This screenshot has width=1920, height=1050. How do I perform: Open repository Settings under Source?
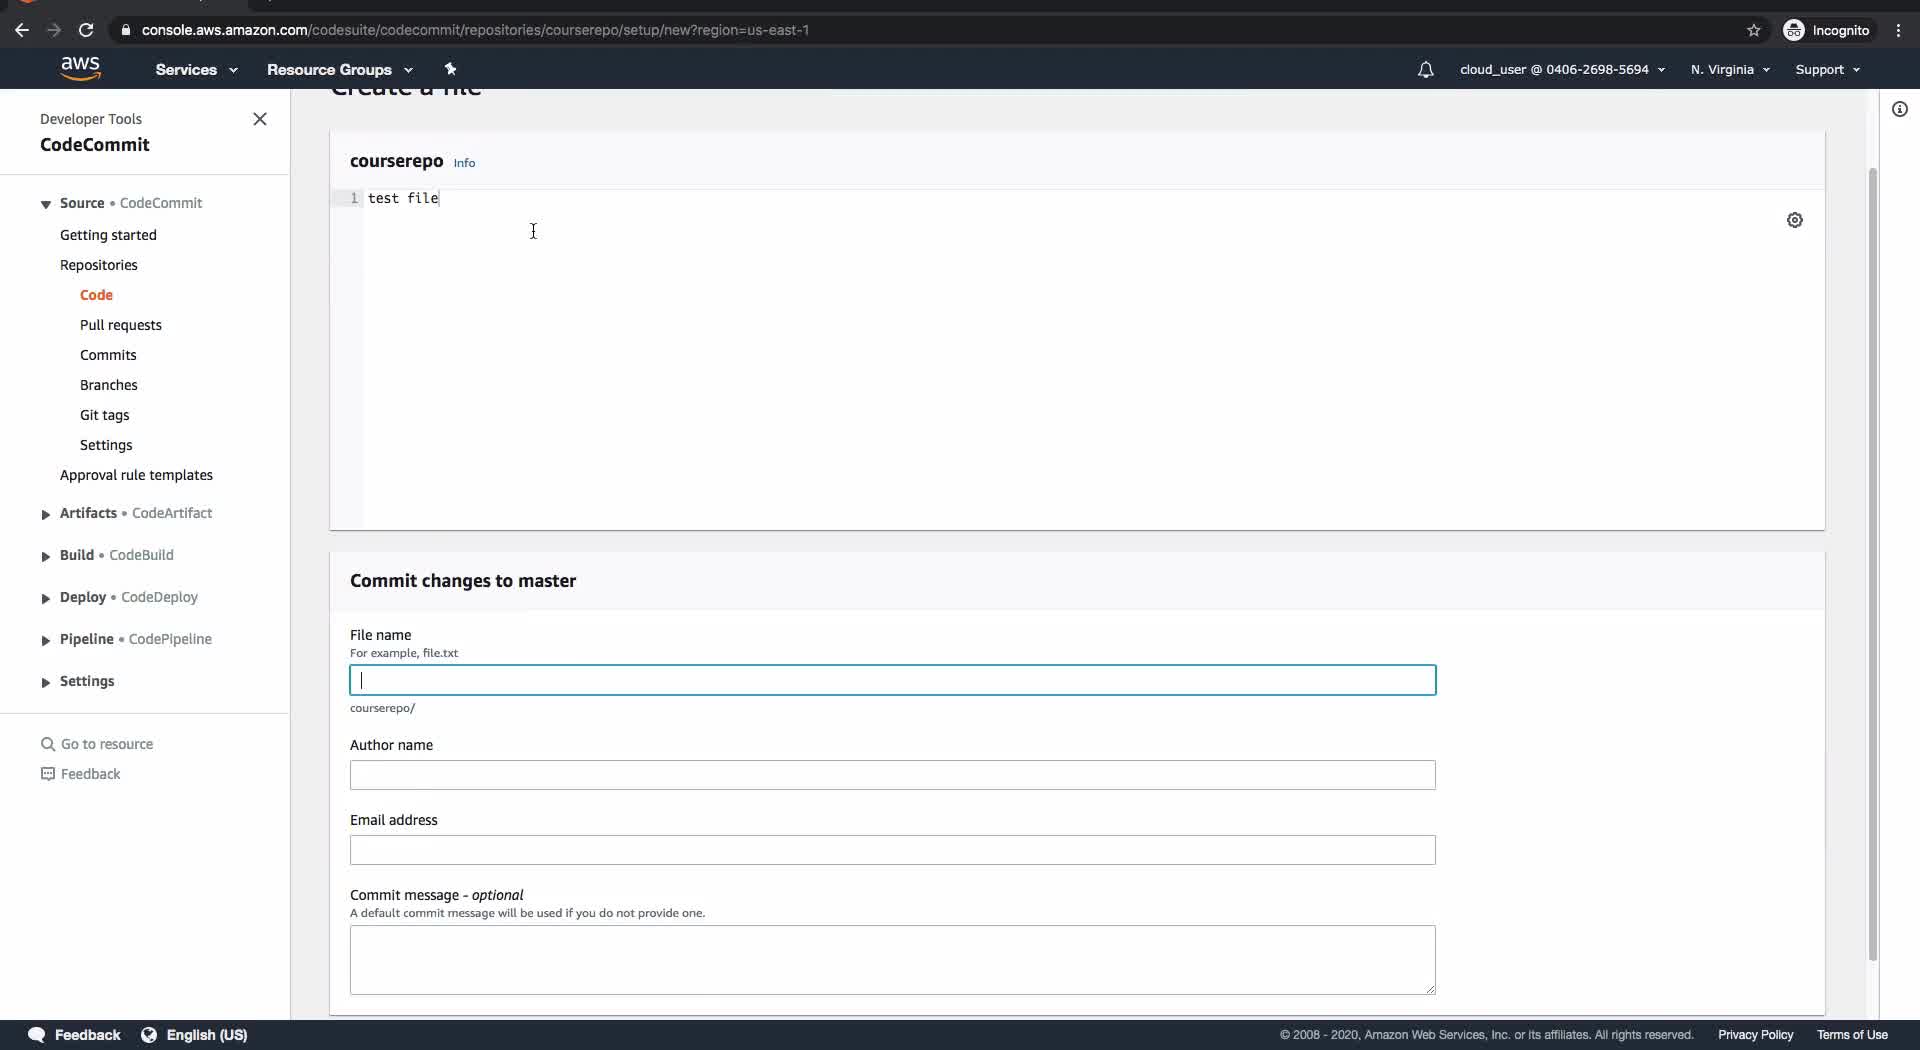click(106, 445)
